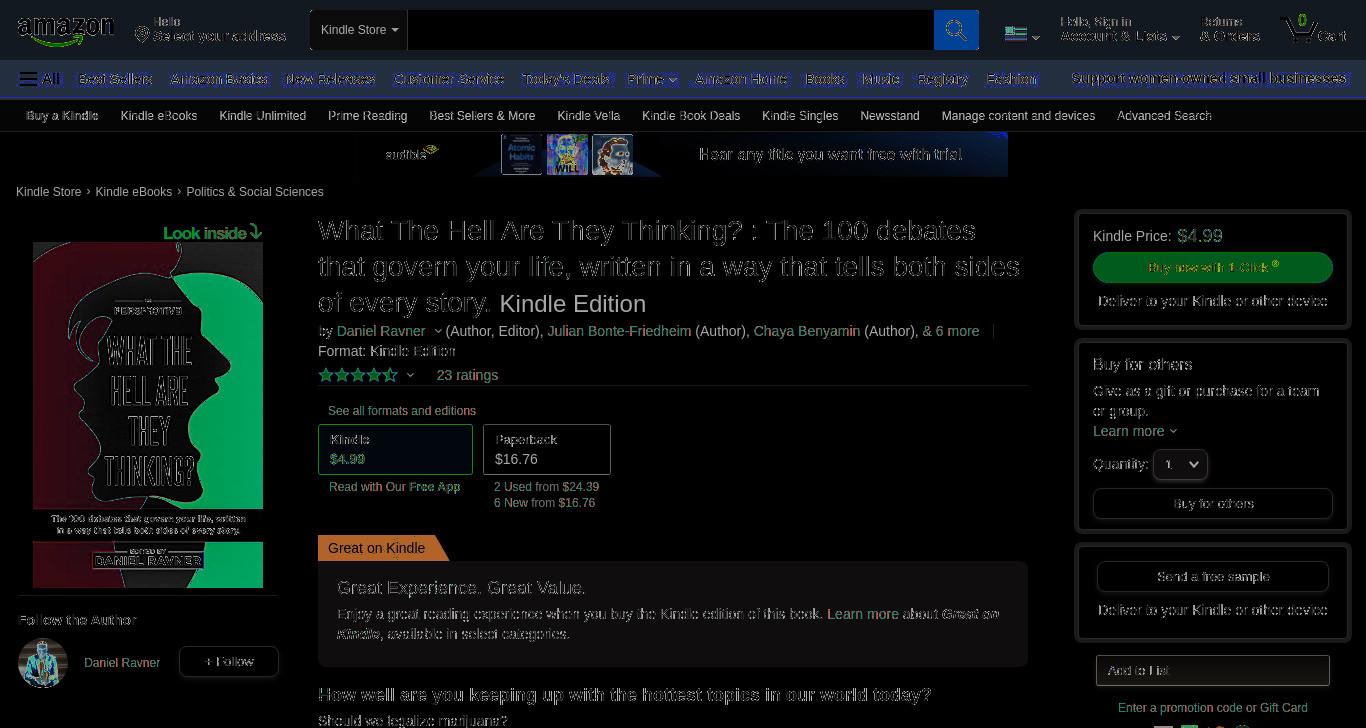This screenshot has height=728, width=1366.
Task: Open Amazon Home nav item
Action: [x=741, y=79]
